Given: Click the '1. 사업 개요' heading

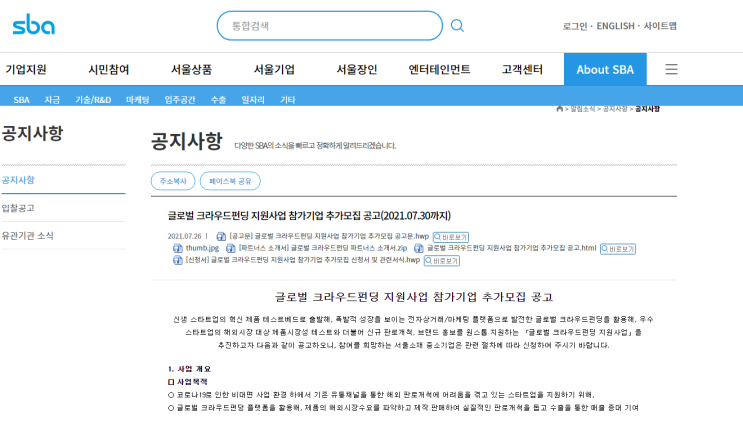Looking at the screenshot, I should (x=189, y=369).
